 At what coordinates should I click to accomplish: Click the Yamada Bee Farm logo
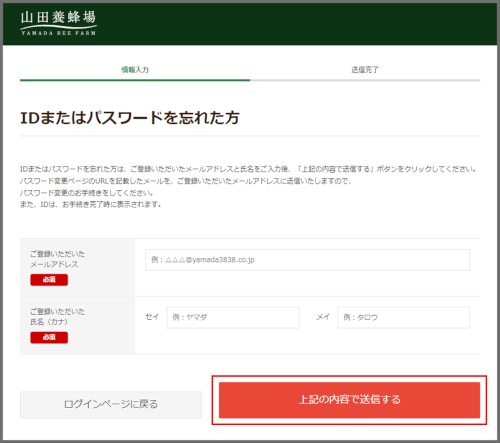pos(58,23)
